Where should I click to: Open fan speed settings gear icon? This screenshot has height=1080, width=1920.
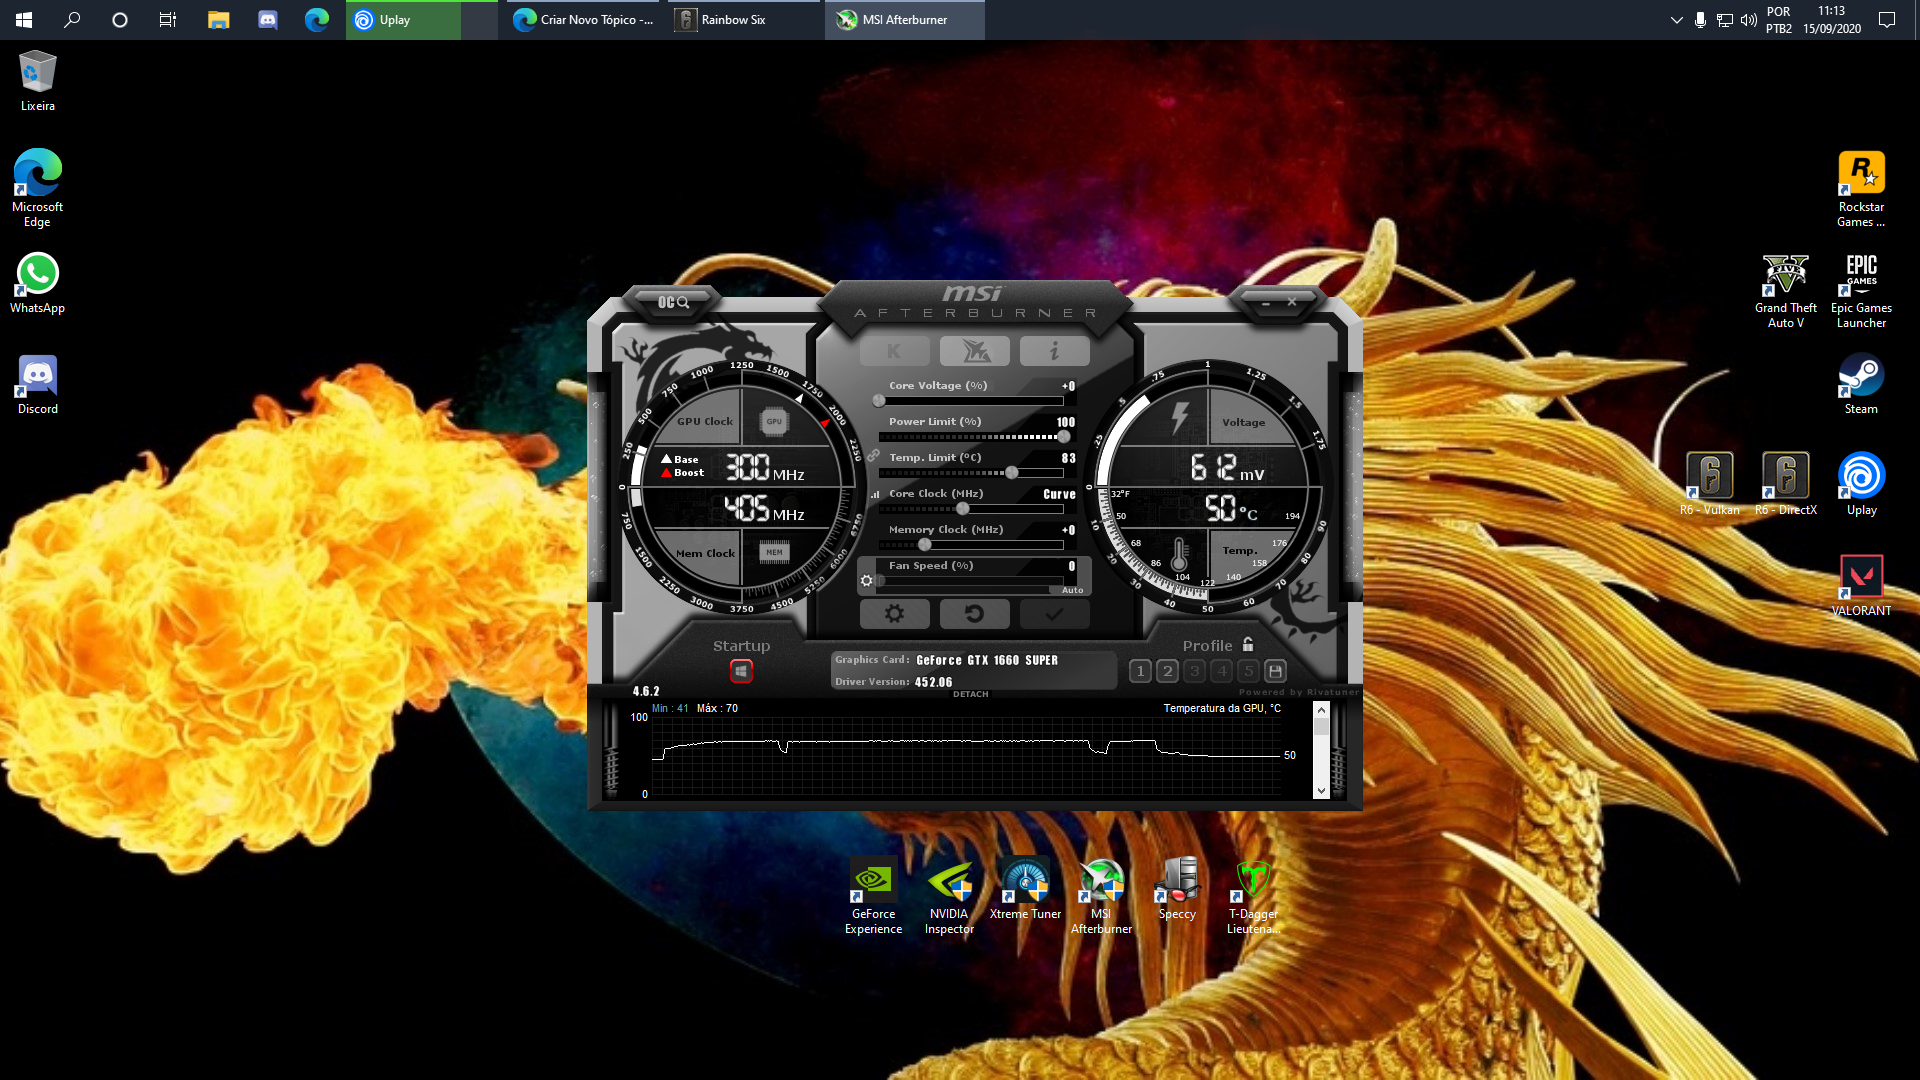tap(867, 580)
